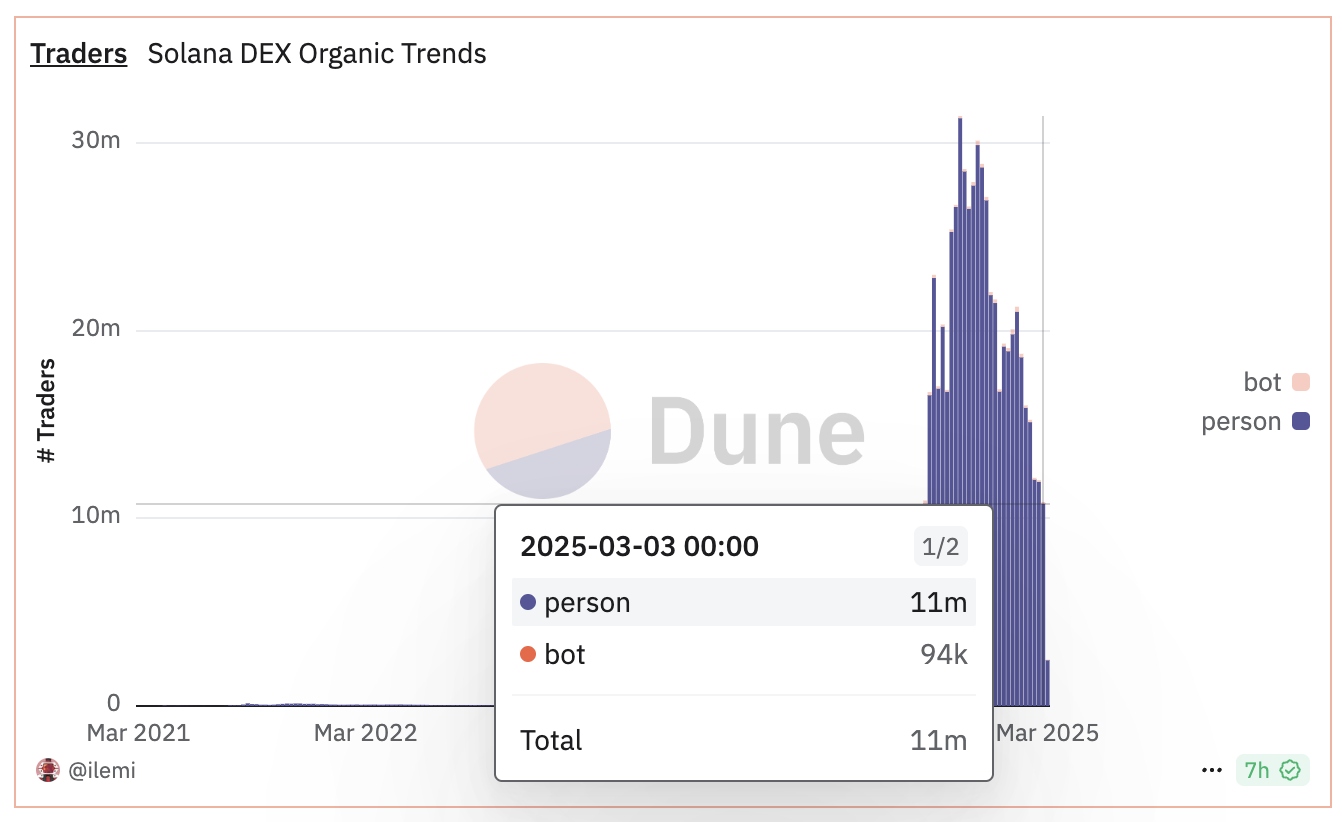Click the @ilemi author avatar
This screenshot has width=1342, height=822.
pyautogui.click(x=48, y=770)
